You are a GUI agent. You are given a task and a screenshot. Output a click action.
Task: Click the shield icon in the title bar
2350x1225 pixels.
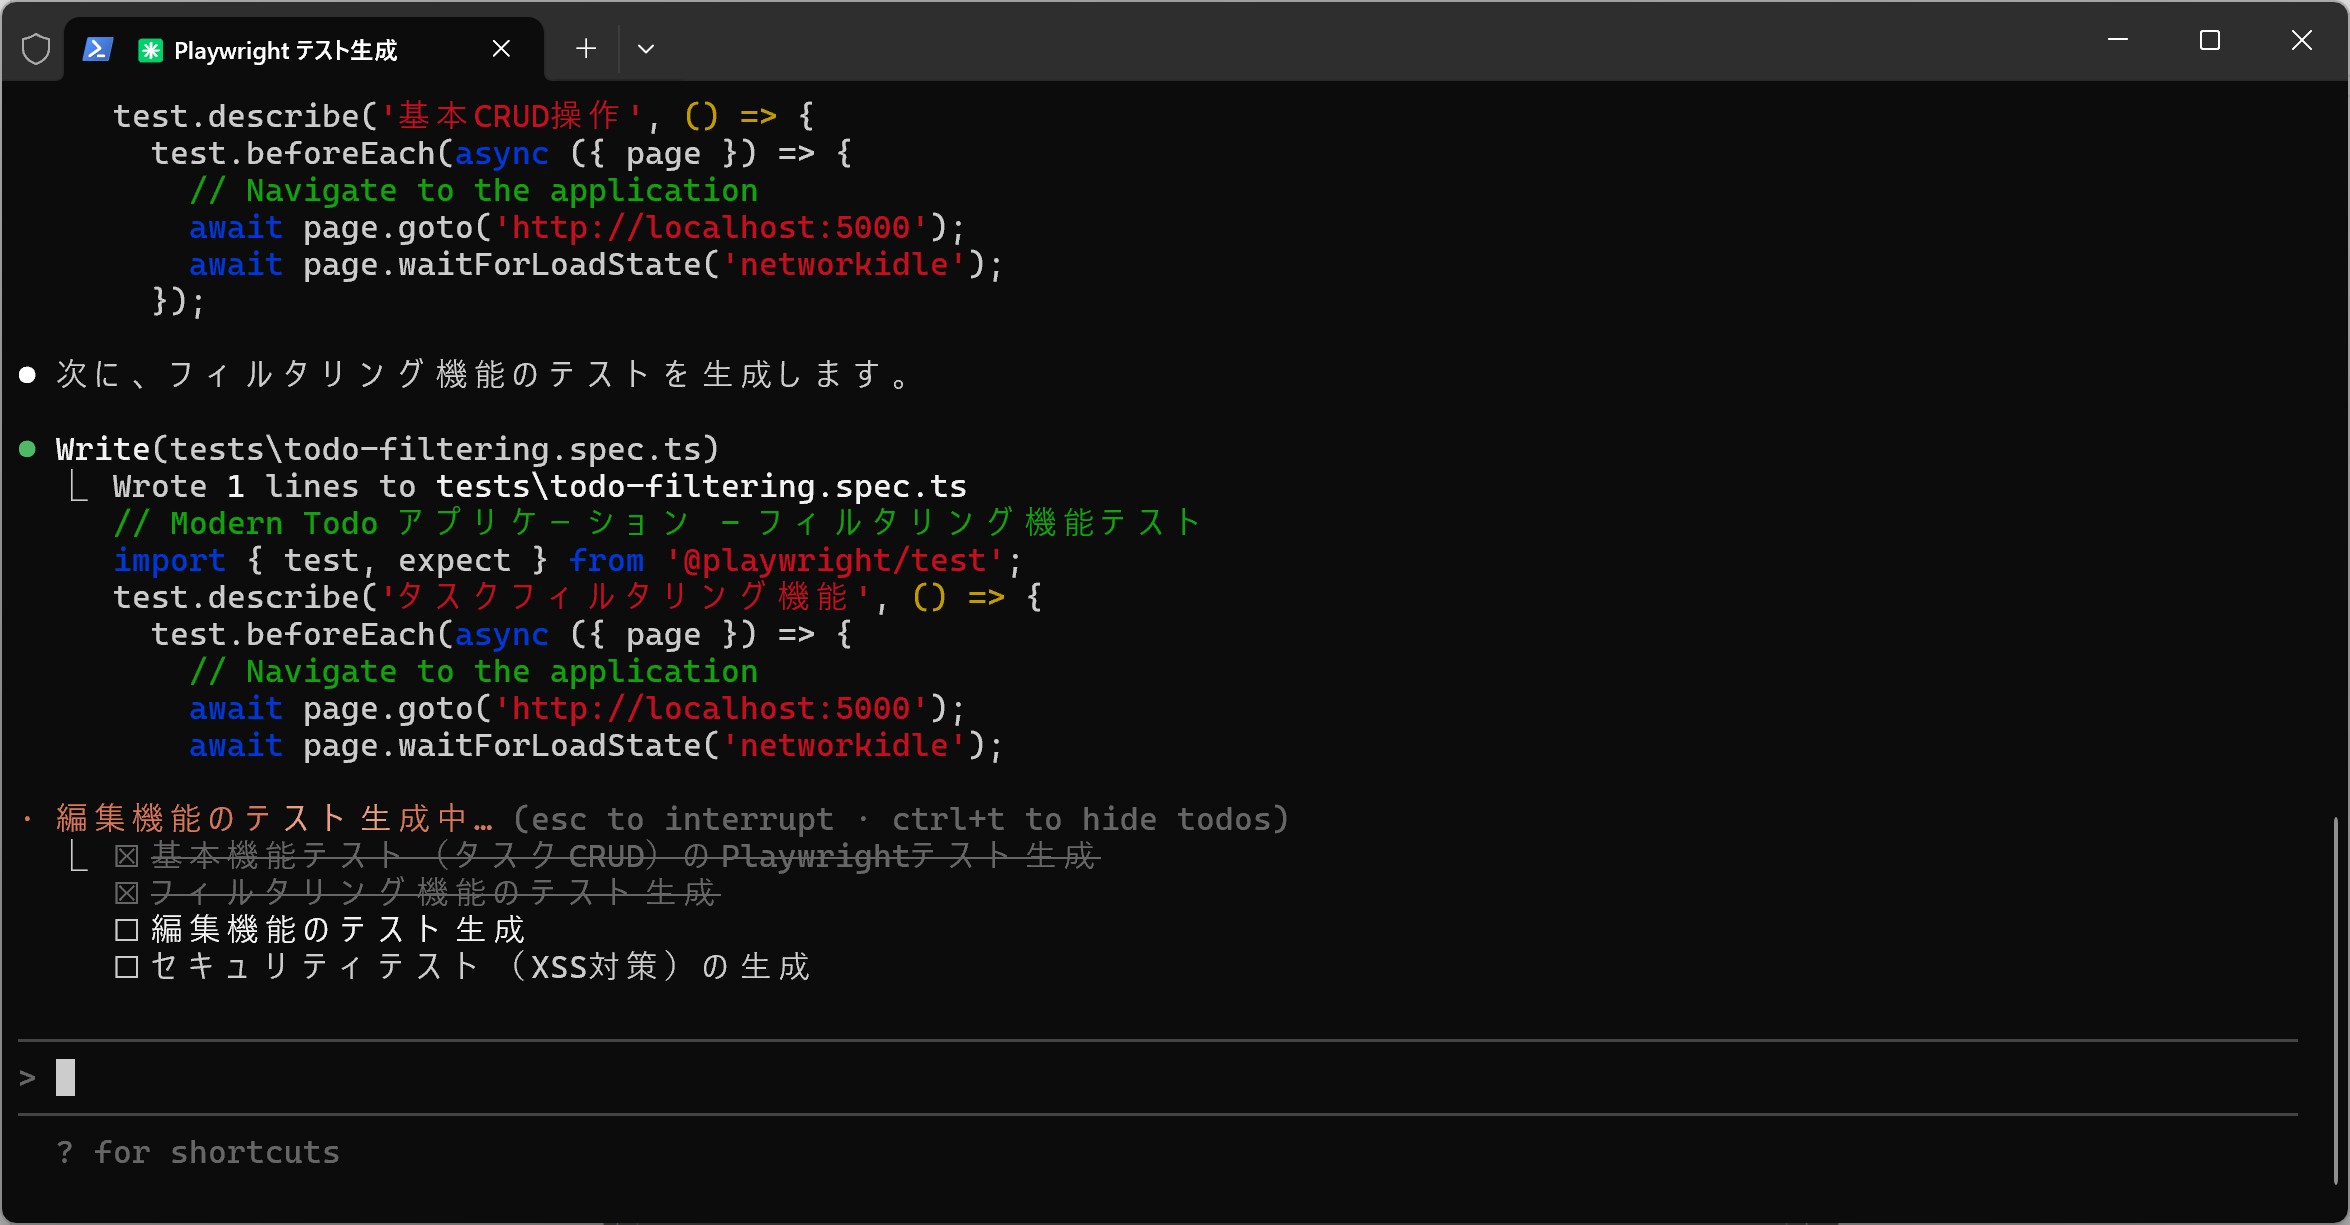coord(36,49)
